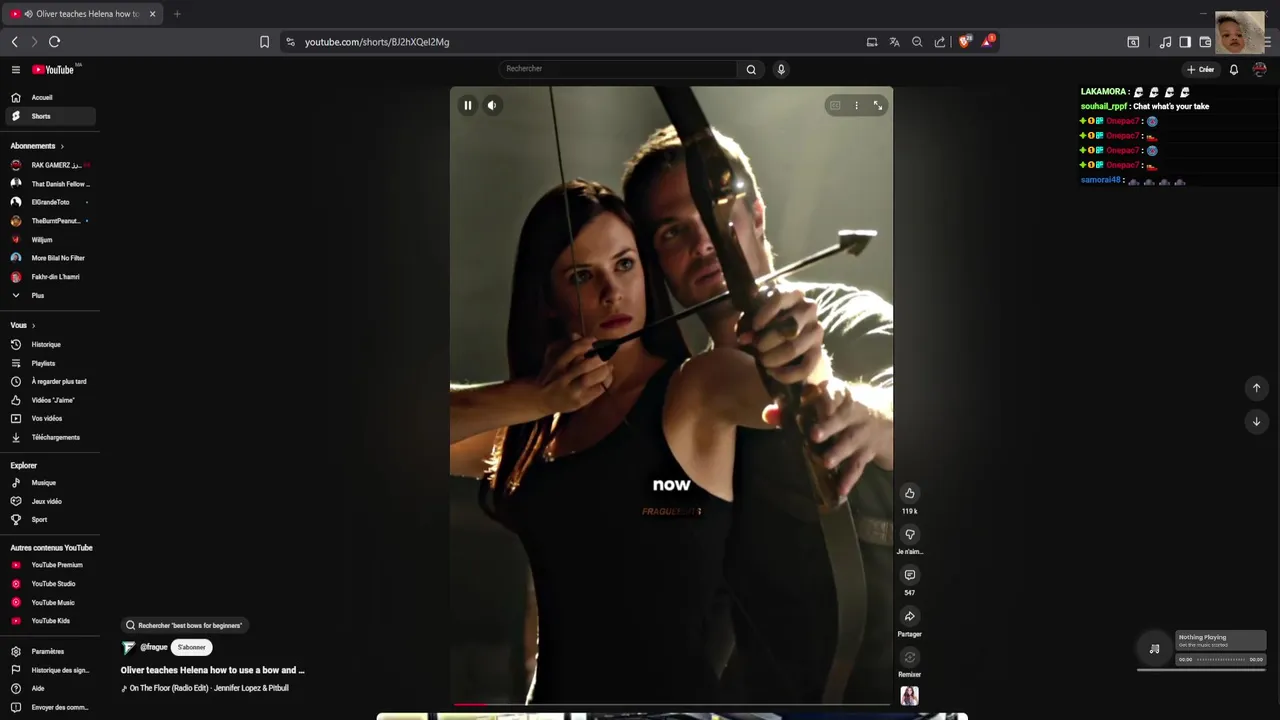Image resolution: width=1280 pixels, height=720 pixels.
Task: Open Historique in the sidebar
Action: pyautogui.click(x=50, y=344)
